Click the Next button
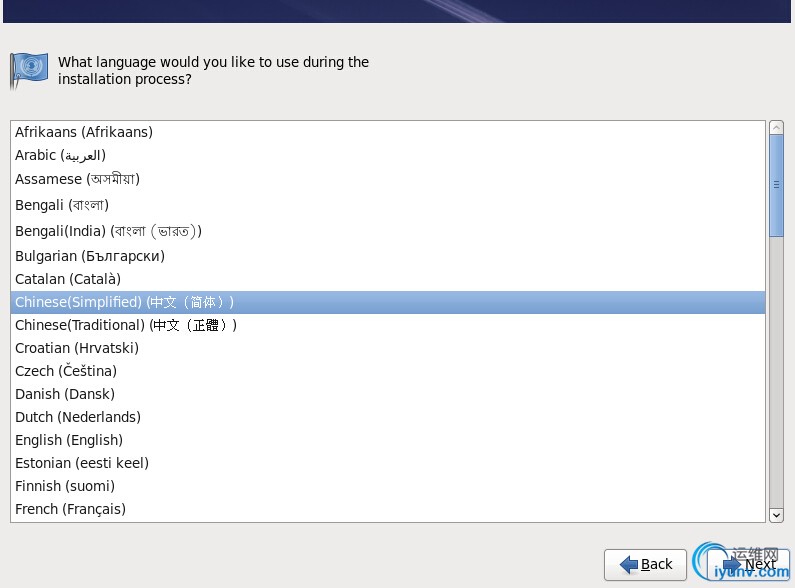 tap(748, 564)
